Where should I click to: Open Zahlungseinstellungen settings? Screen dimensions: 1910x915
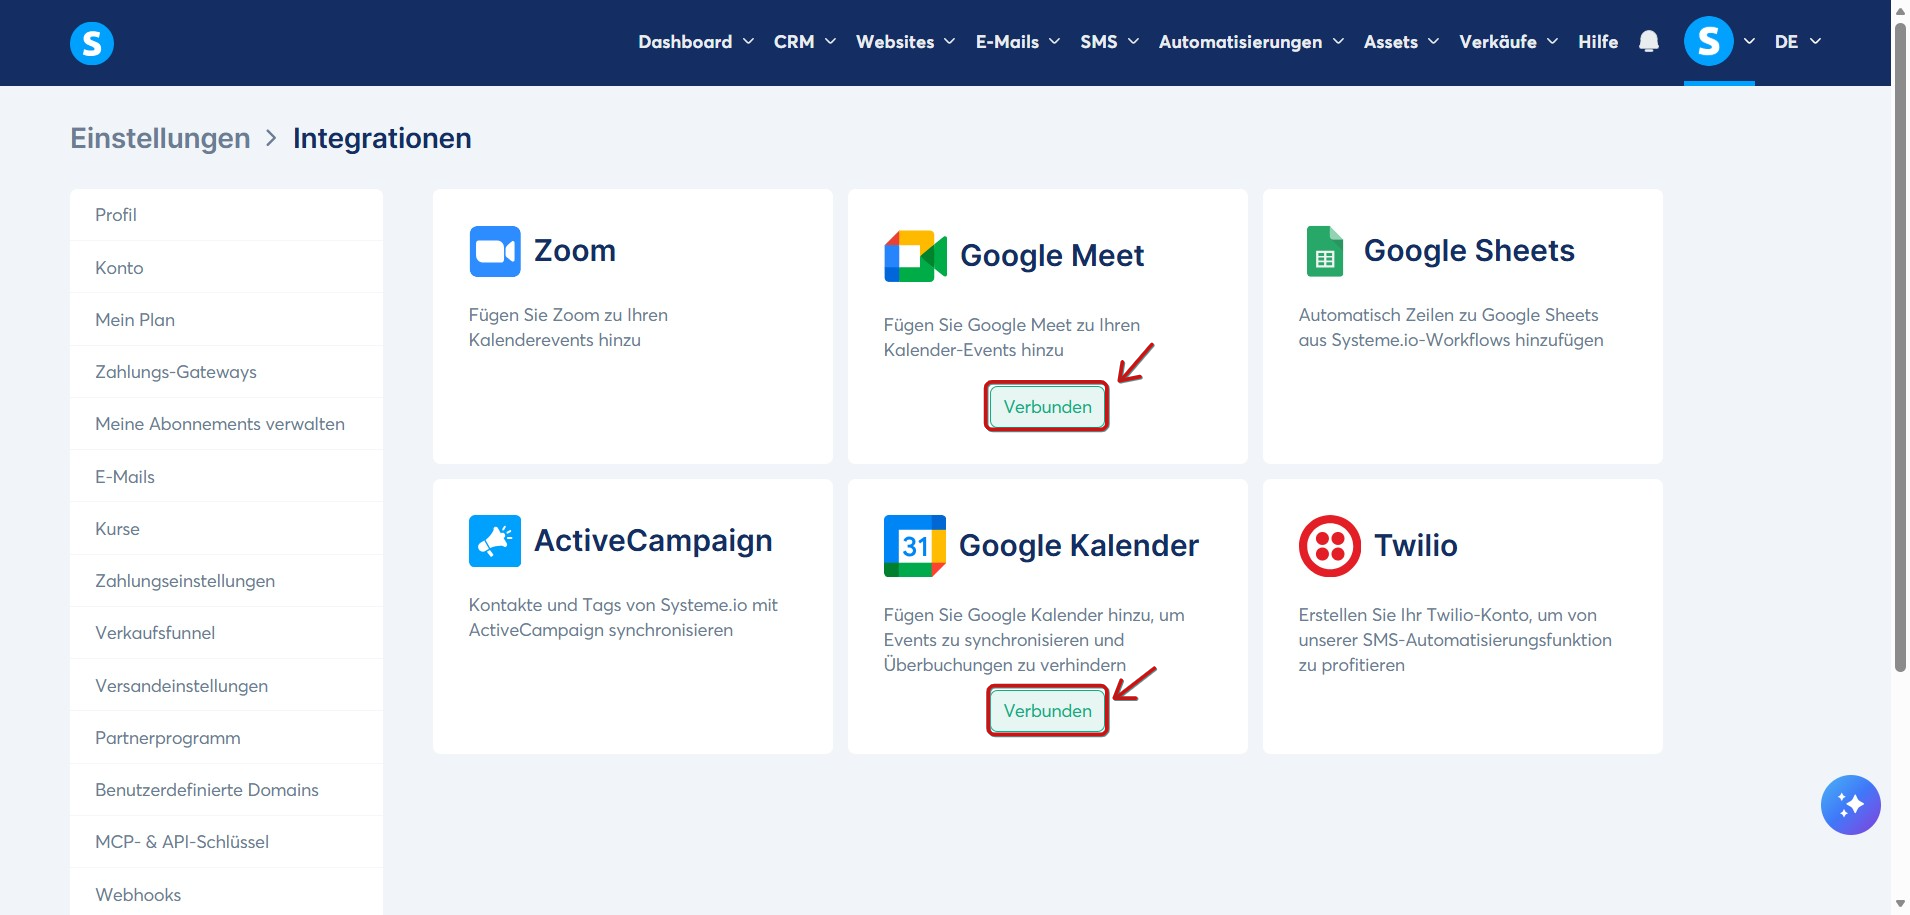226,581
